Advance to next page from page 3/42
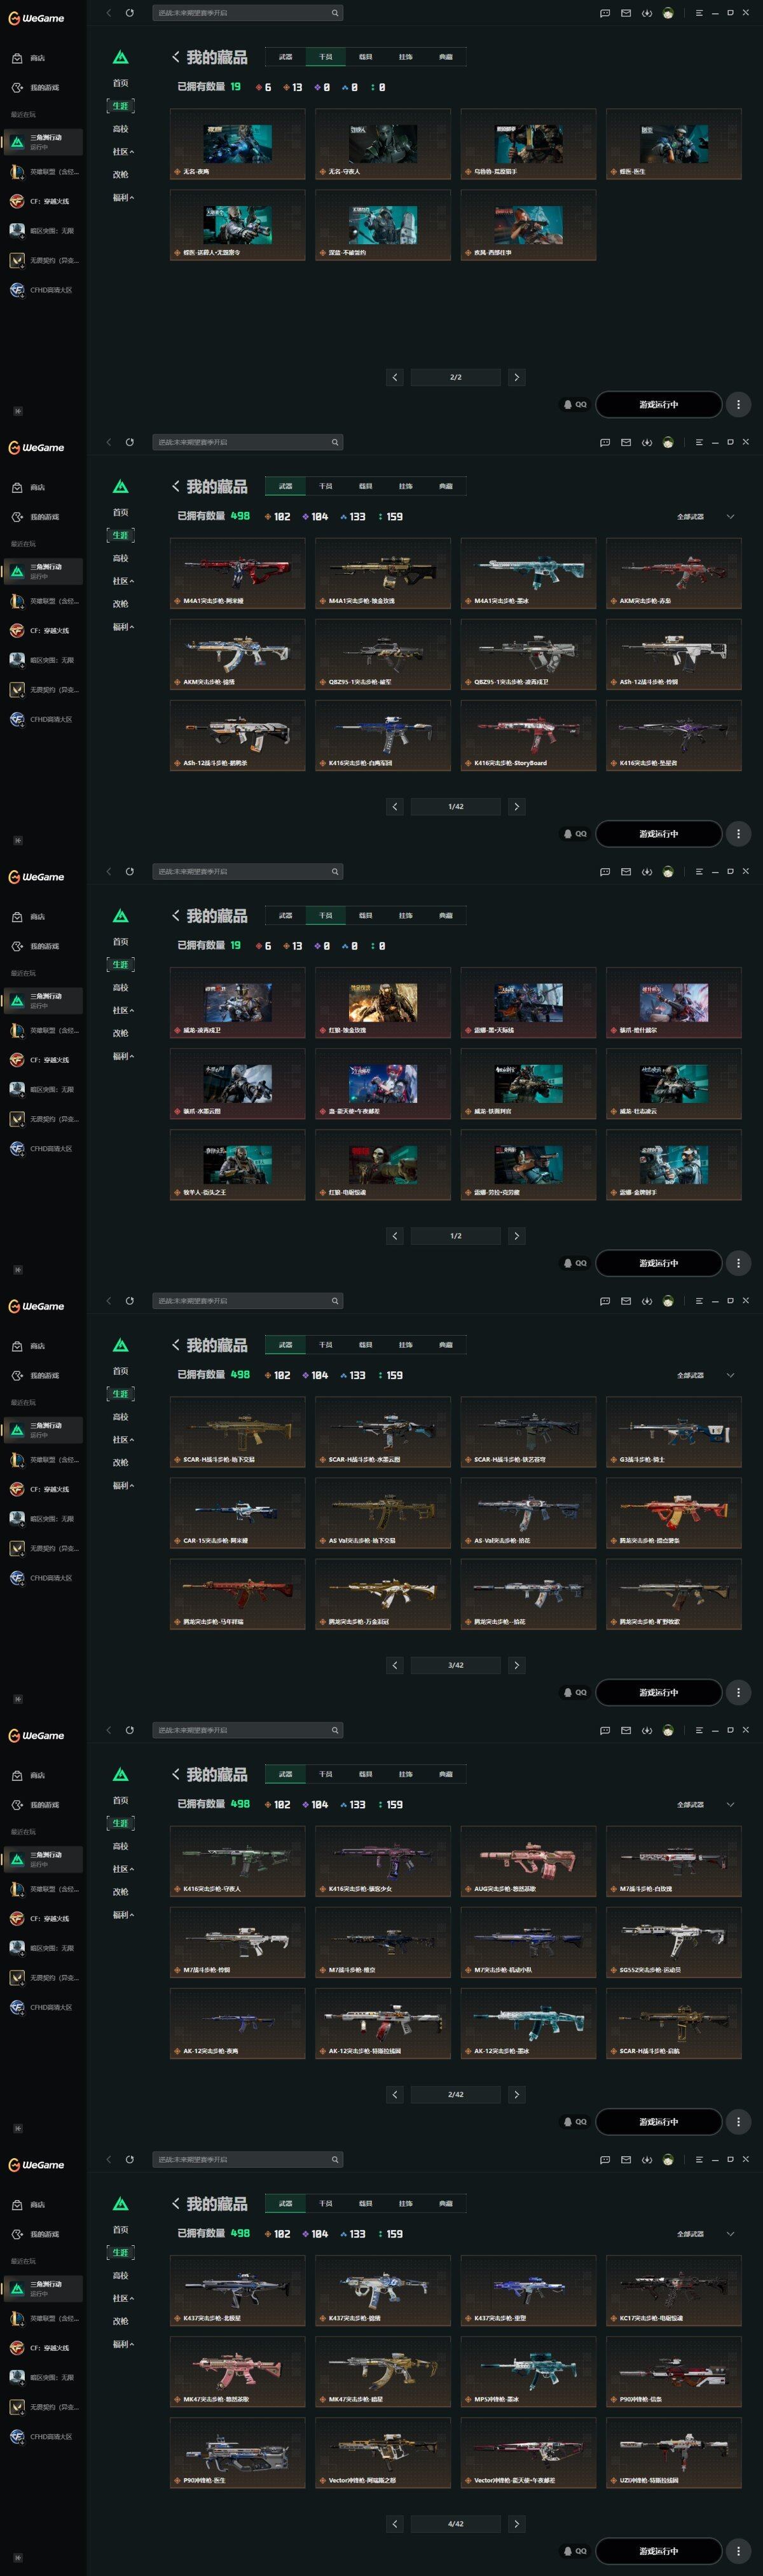Screen dimensions: 763x2576 (516, 1665)
